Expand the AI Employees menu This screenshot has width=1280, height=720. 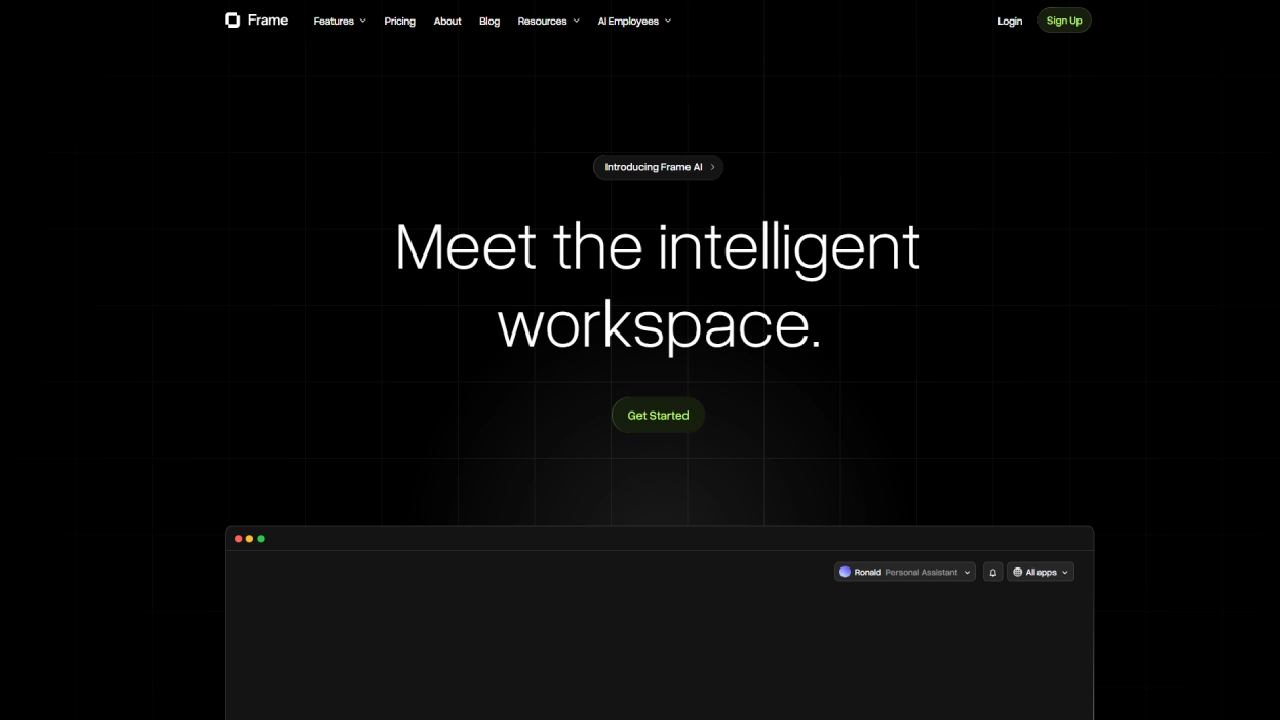tap(634, 21)
